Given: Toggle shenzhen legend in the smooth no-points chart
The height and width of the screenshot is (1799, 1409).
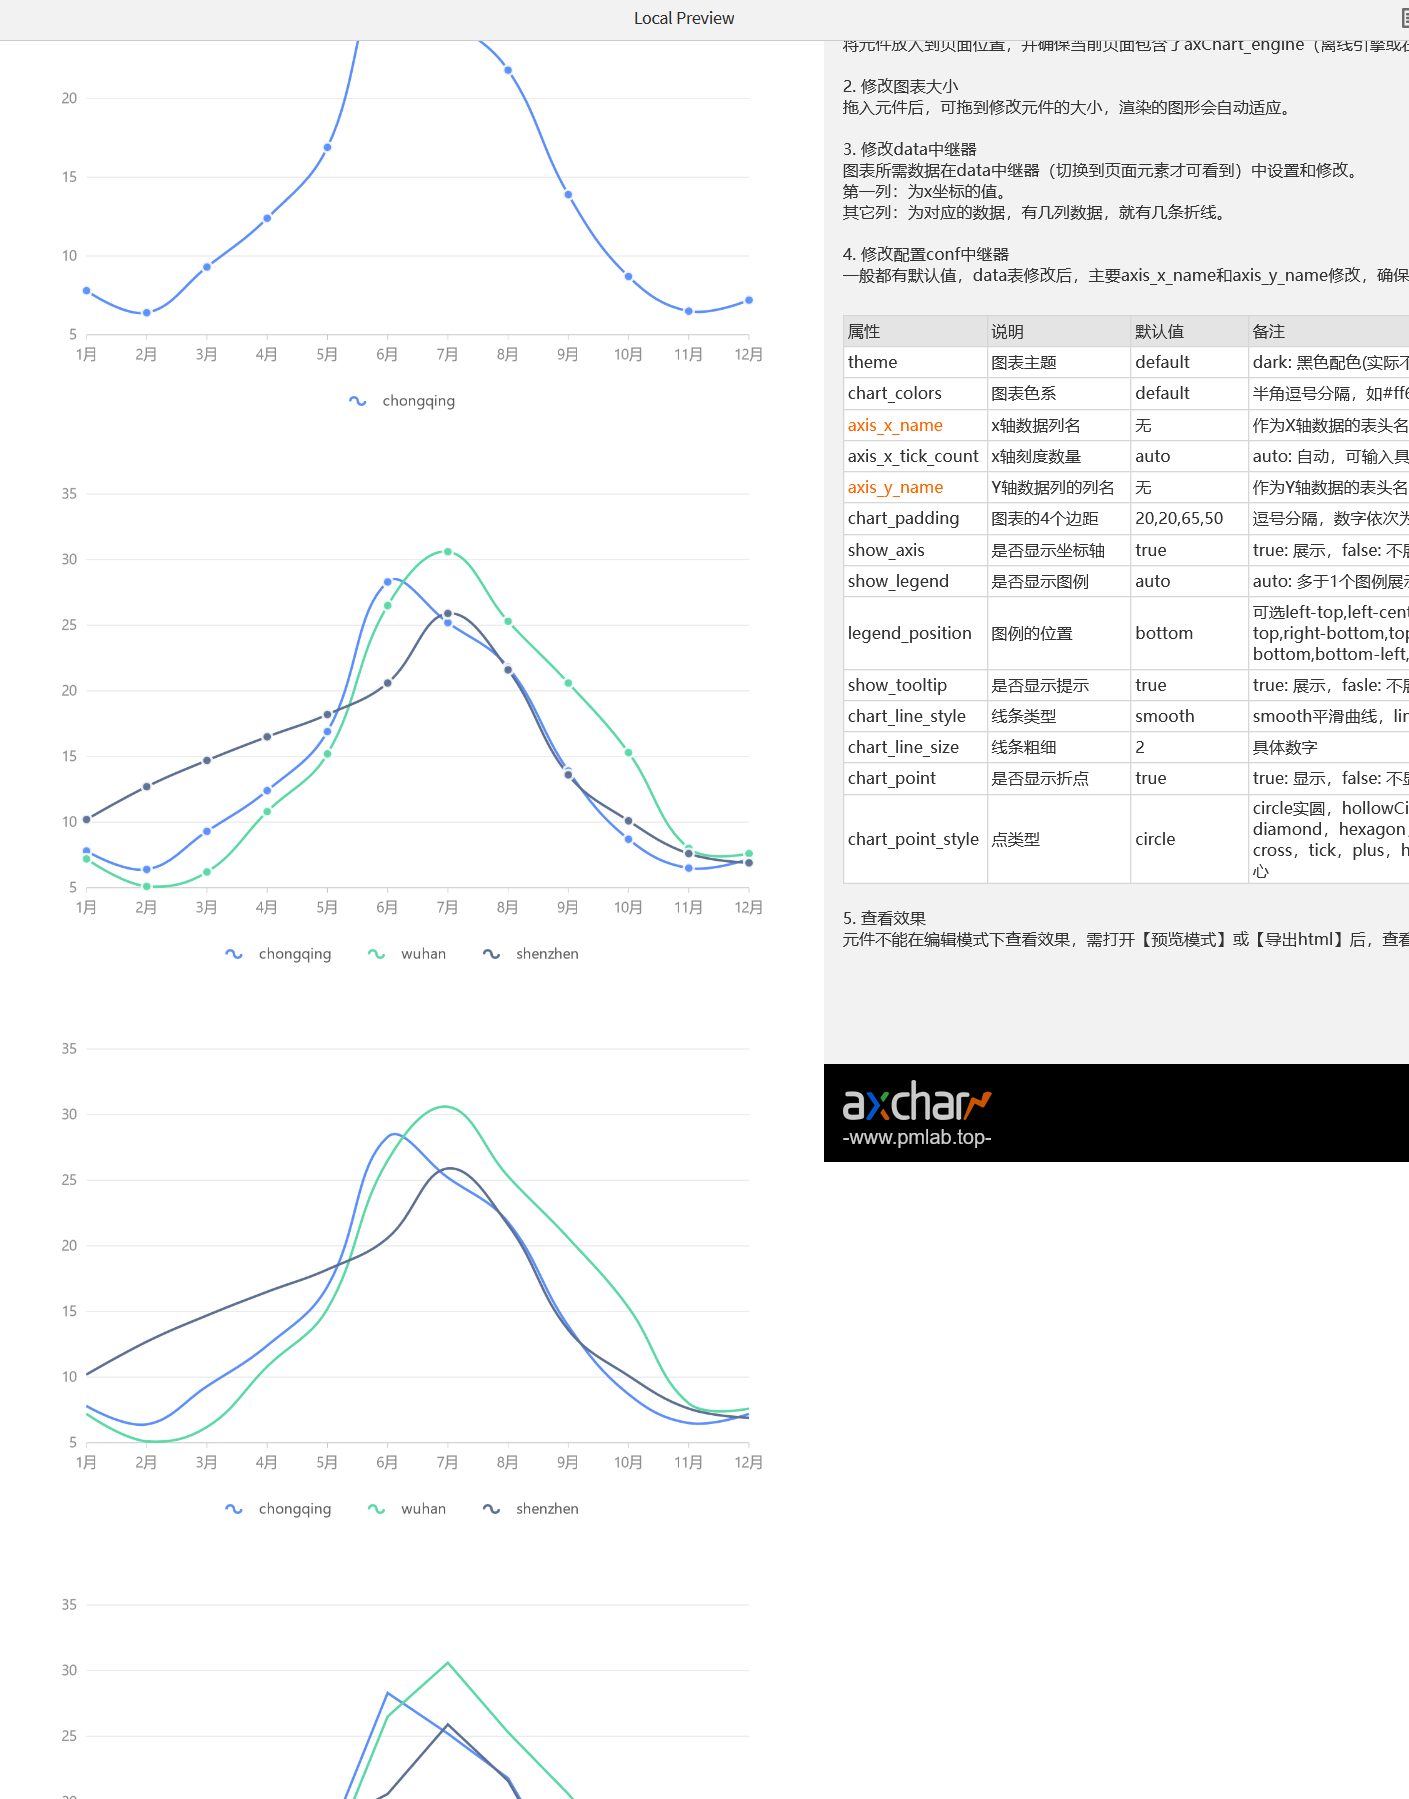Looking at the screenshot, I should (530, 1509).
